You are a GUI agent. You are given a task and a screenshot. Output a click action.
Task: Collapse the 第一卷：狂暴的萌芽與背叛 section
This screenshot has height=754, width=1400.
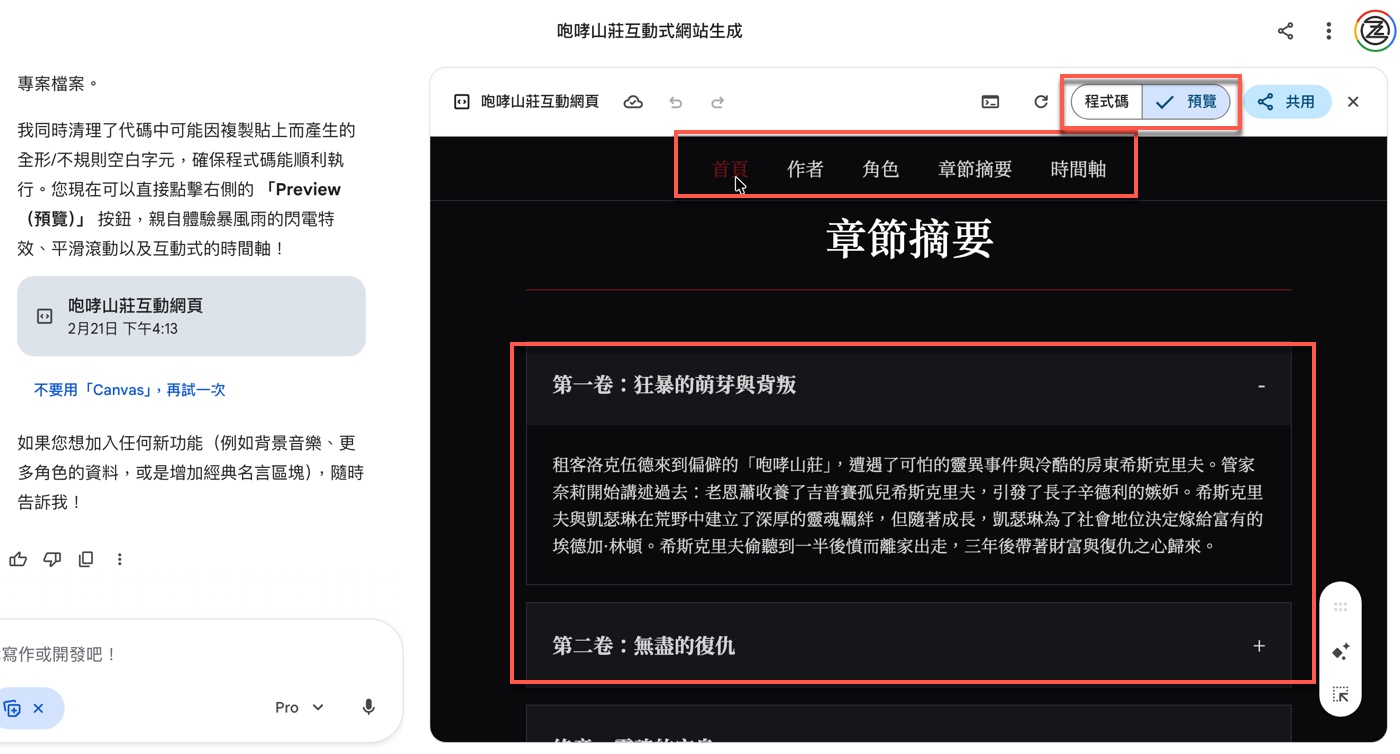click(x=1260, y=386)
